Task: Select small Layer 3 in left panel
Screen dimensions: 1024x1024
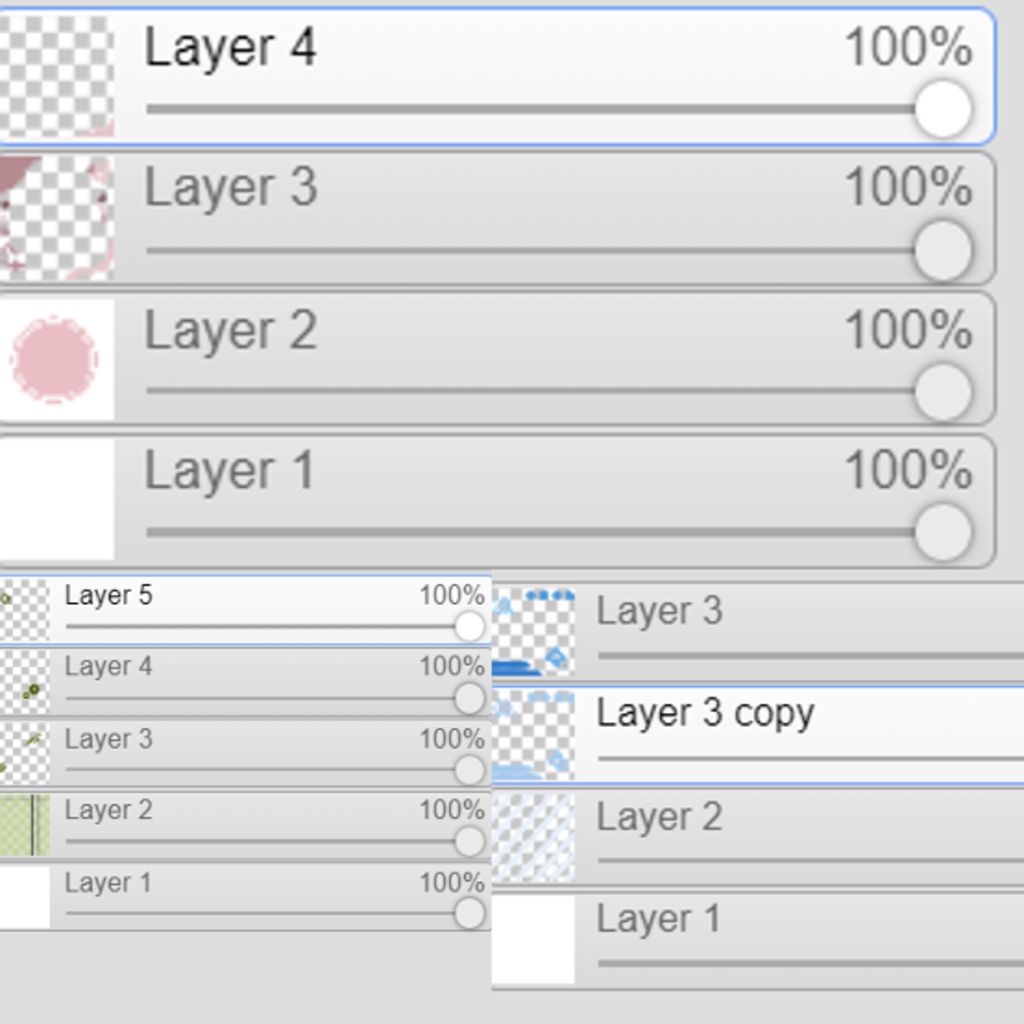Action: tap(108, 740)
